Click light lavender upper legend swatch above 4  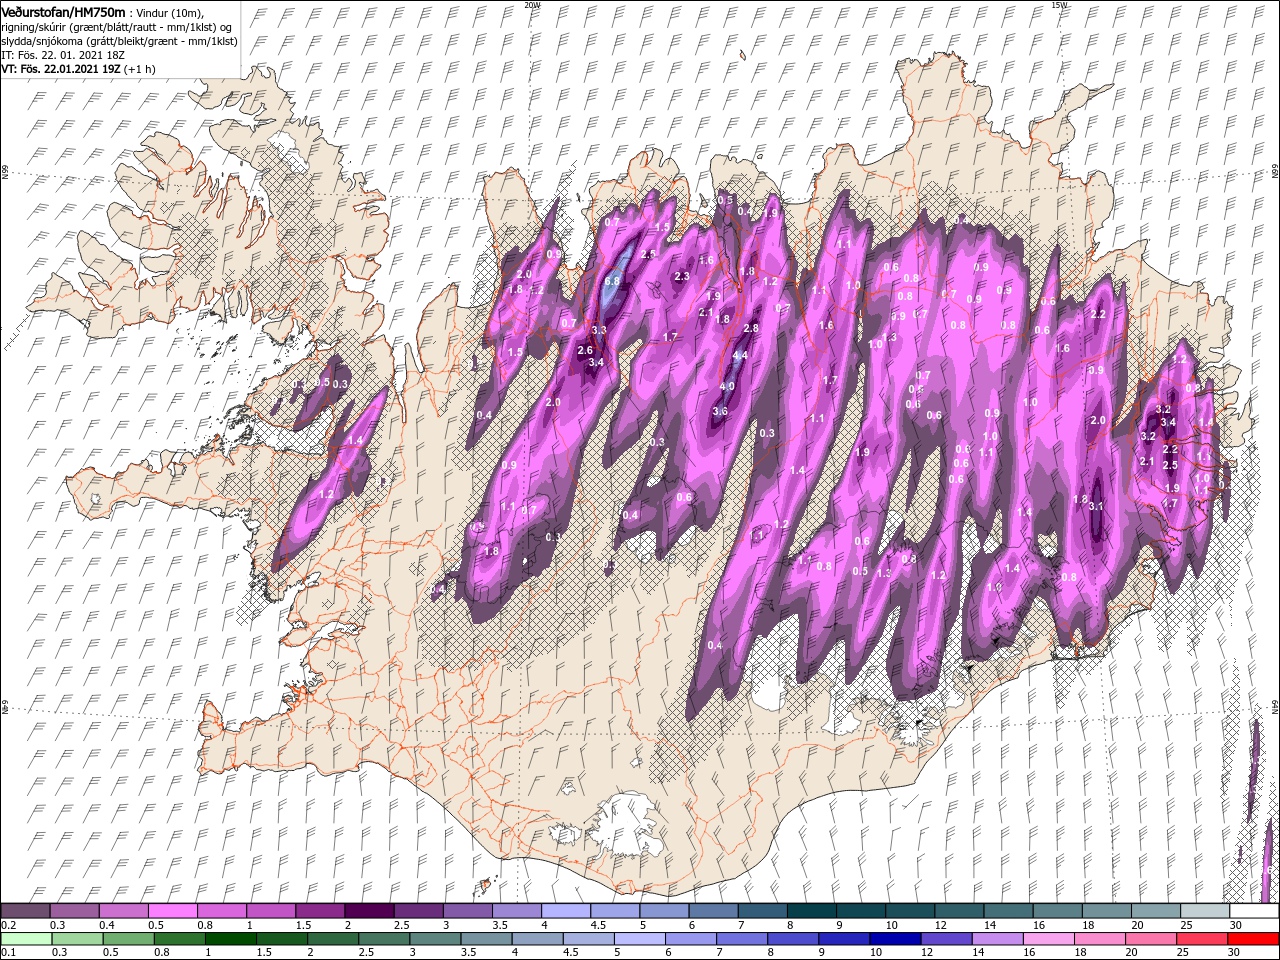pyautogui.click(x=566, y=911)
